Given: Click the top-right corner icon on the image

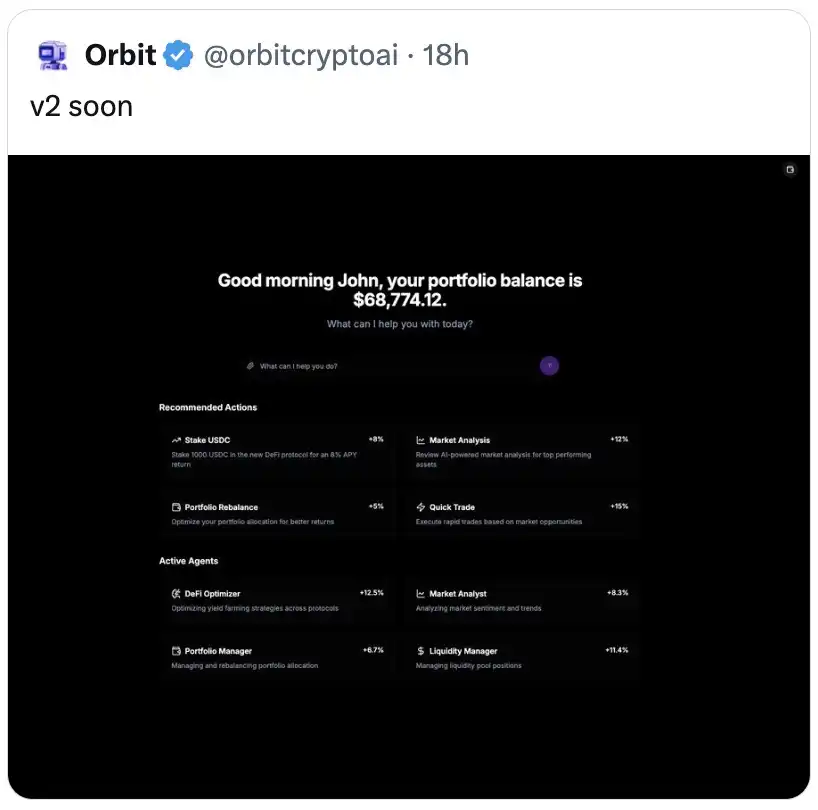Looking at the screenshot, I should tap(790, 170).
